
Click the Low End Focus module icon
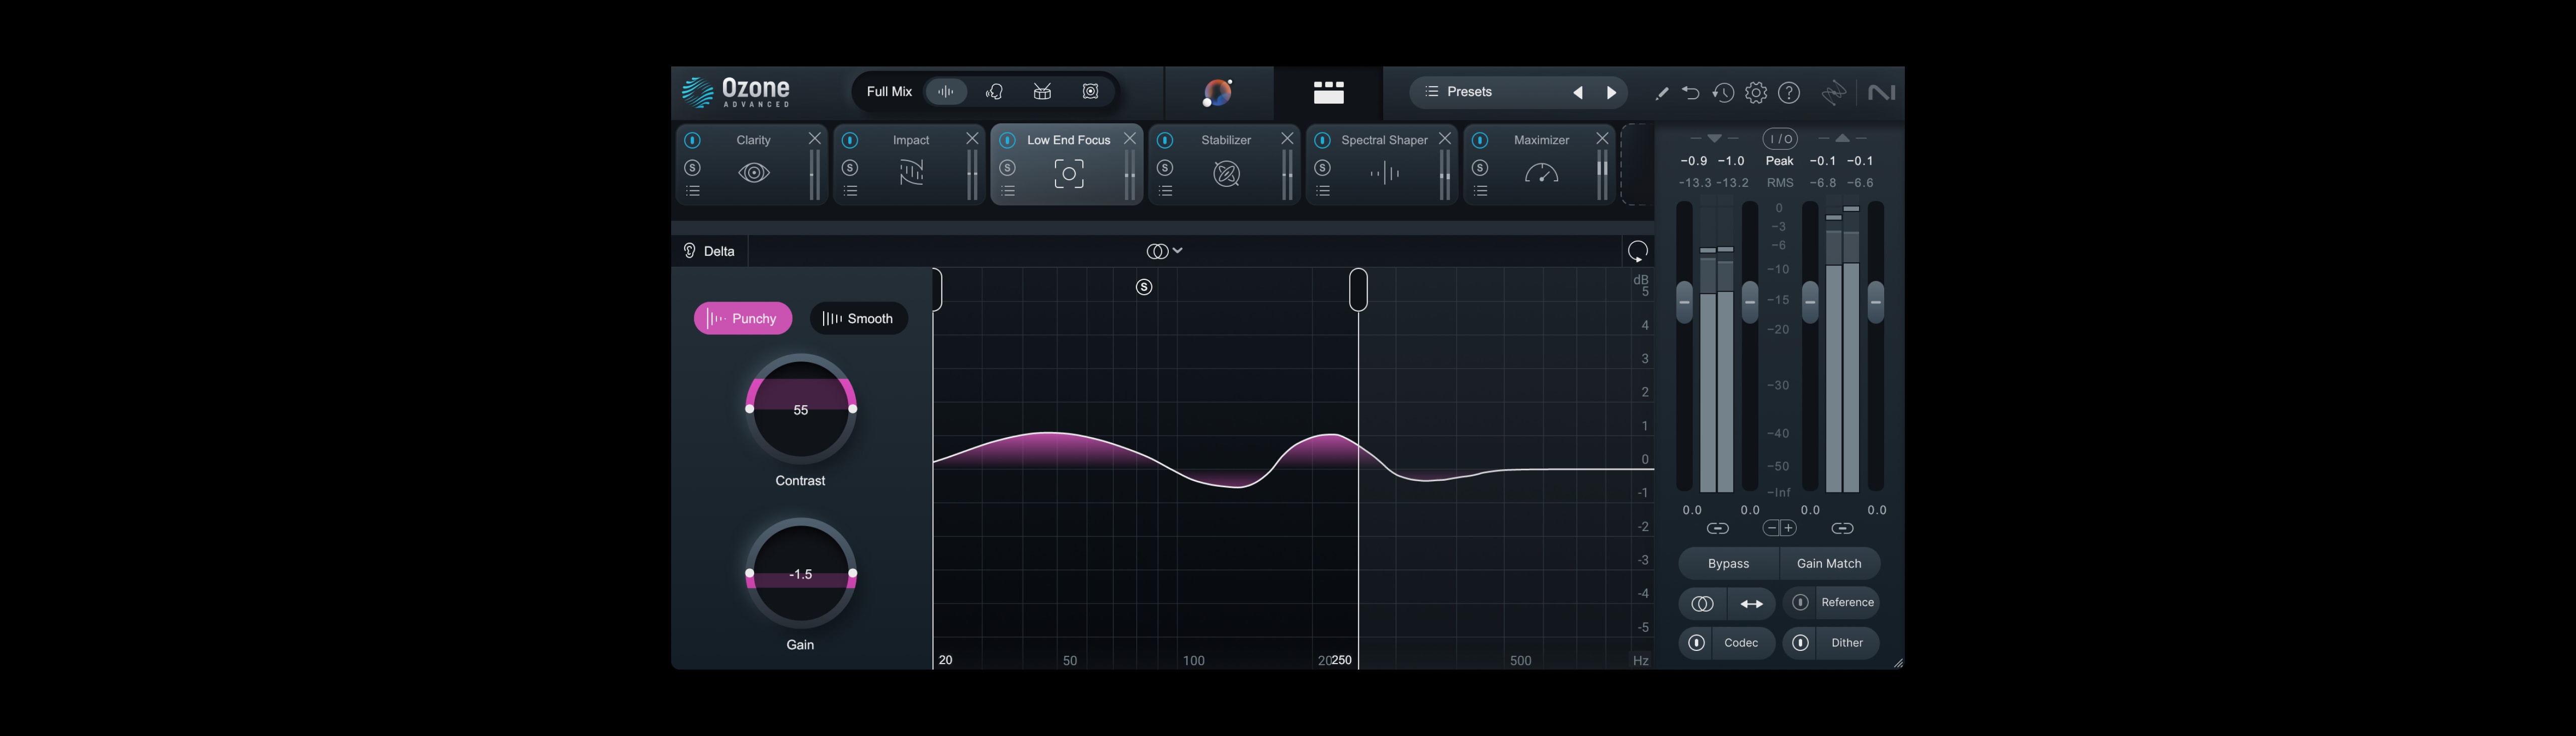click(1069, 174)
